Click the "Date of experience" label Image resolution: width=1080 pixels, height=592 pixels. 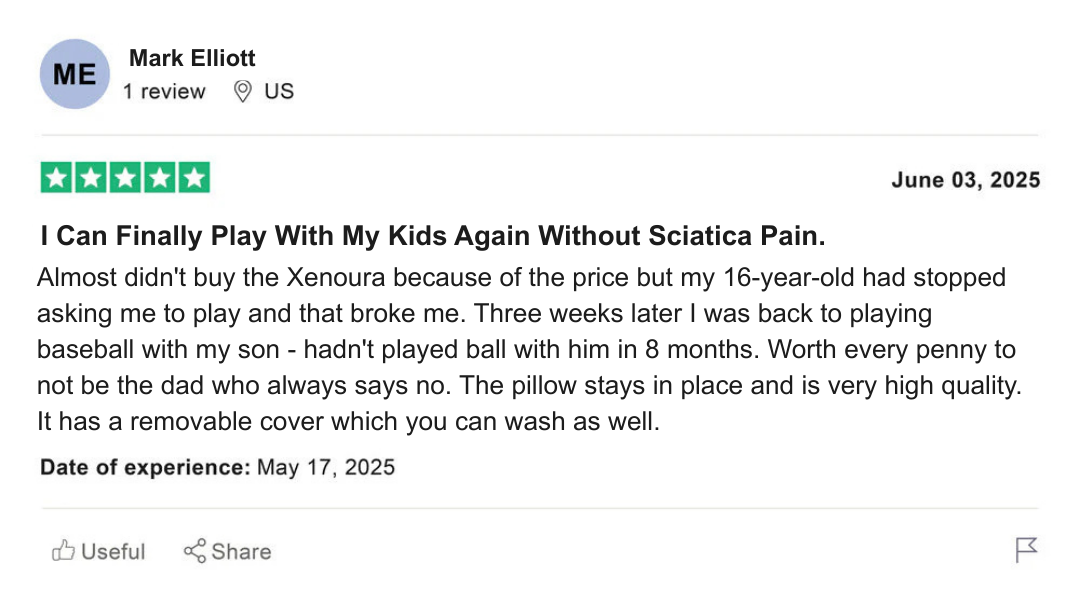(x=145, y=467)
